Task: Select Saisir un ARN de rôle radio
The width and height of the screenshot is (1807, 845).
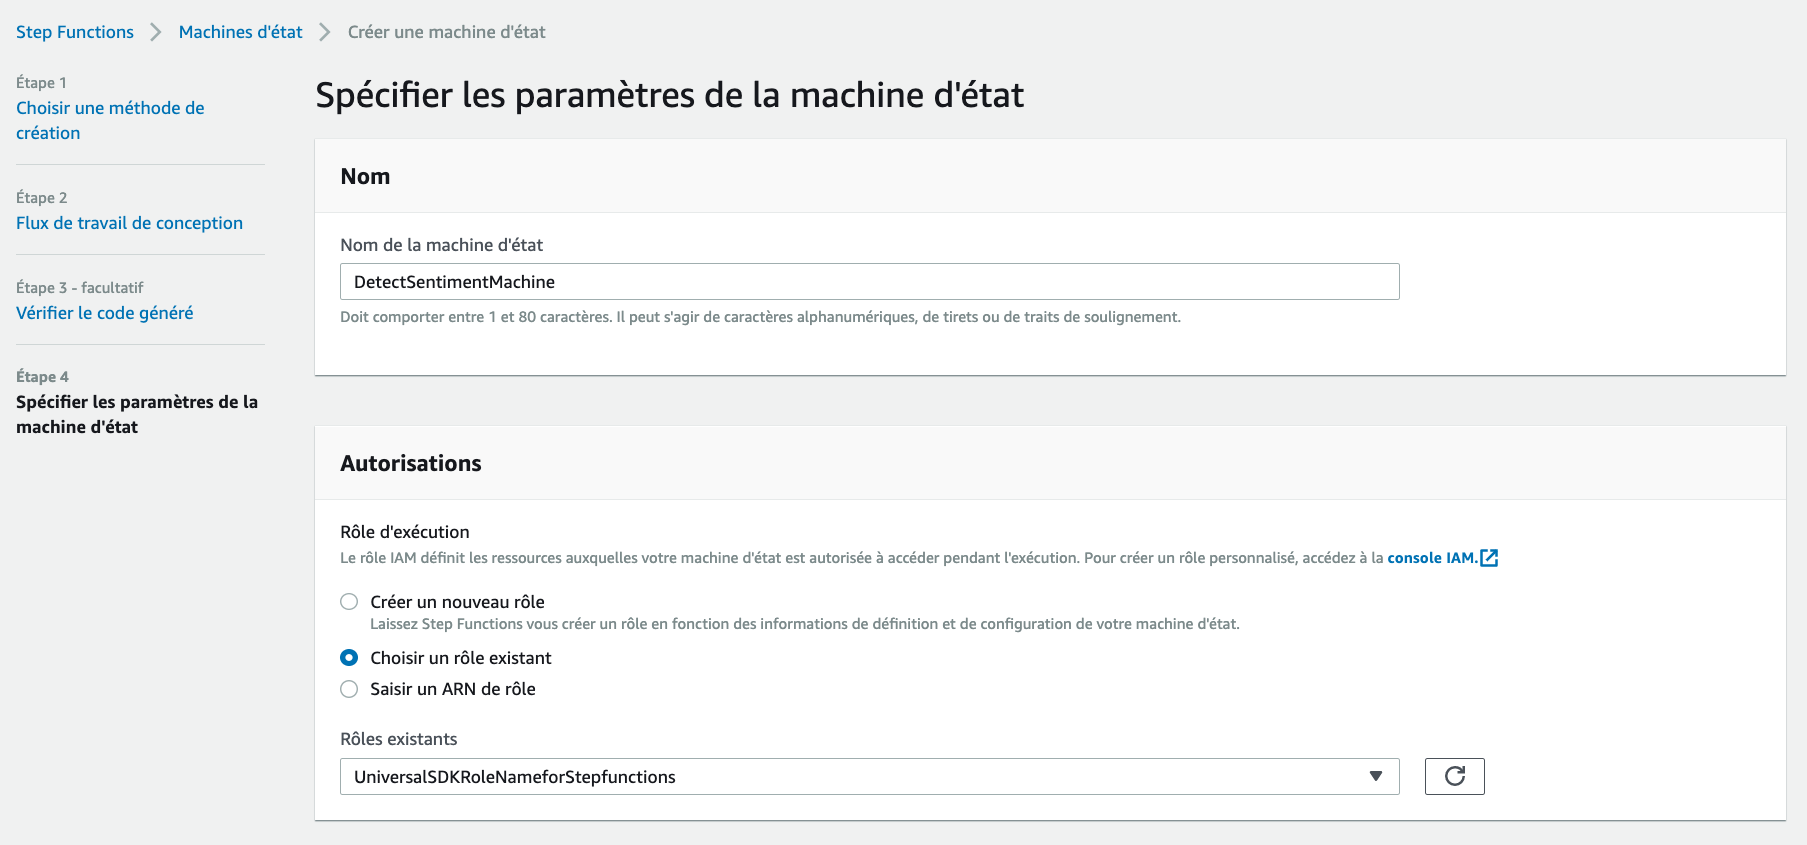Action: 349,689
